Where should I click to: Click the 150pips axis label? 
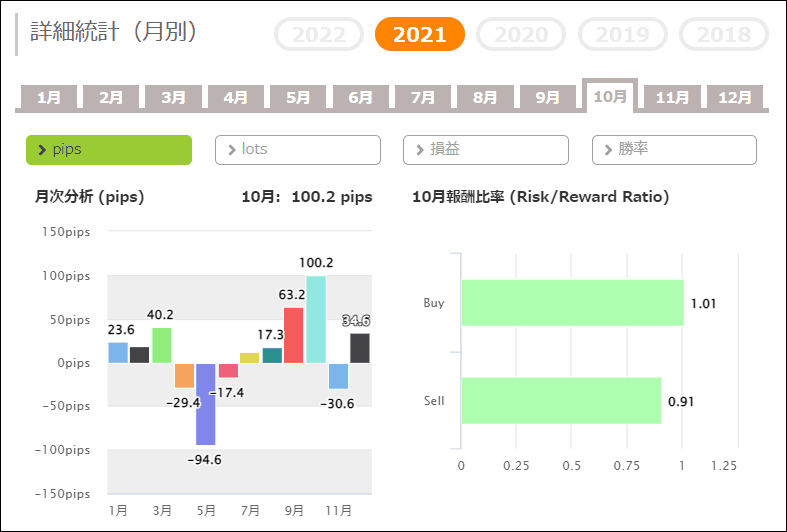66,232
